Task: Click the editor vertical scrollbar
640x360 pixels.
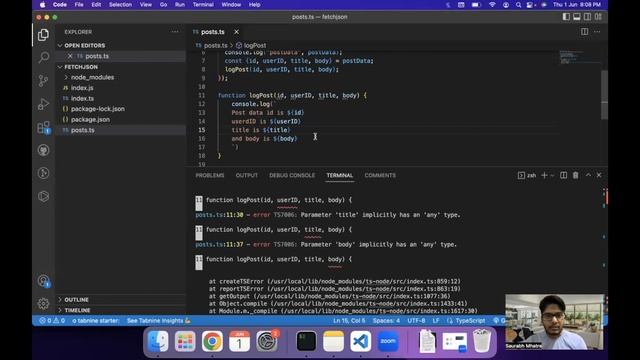Action: click(604, 95)
